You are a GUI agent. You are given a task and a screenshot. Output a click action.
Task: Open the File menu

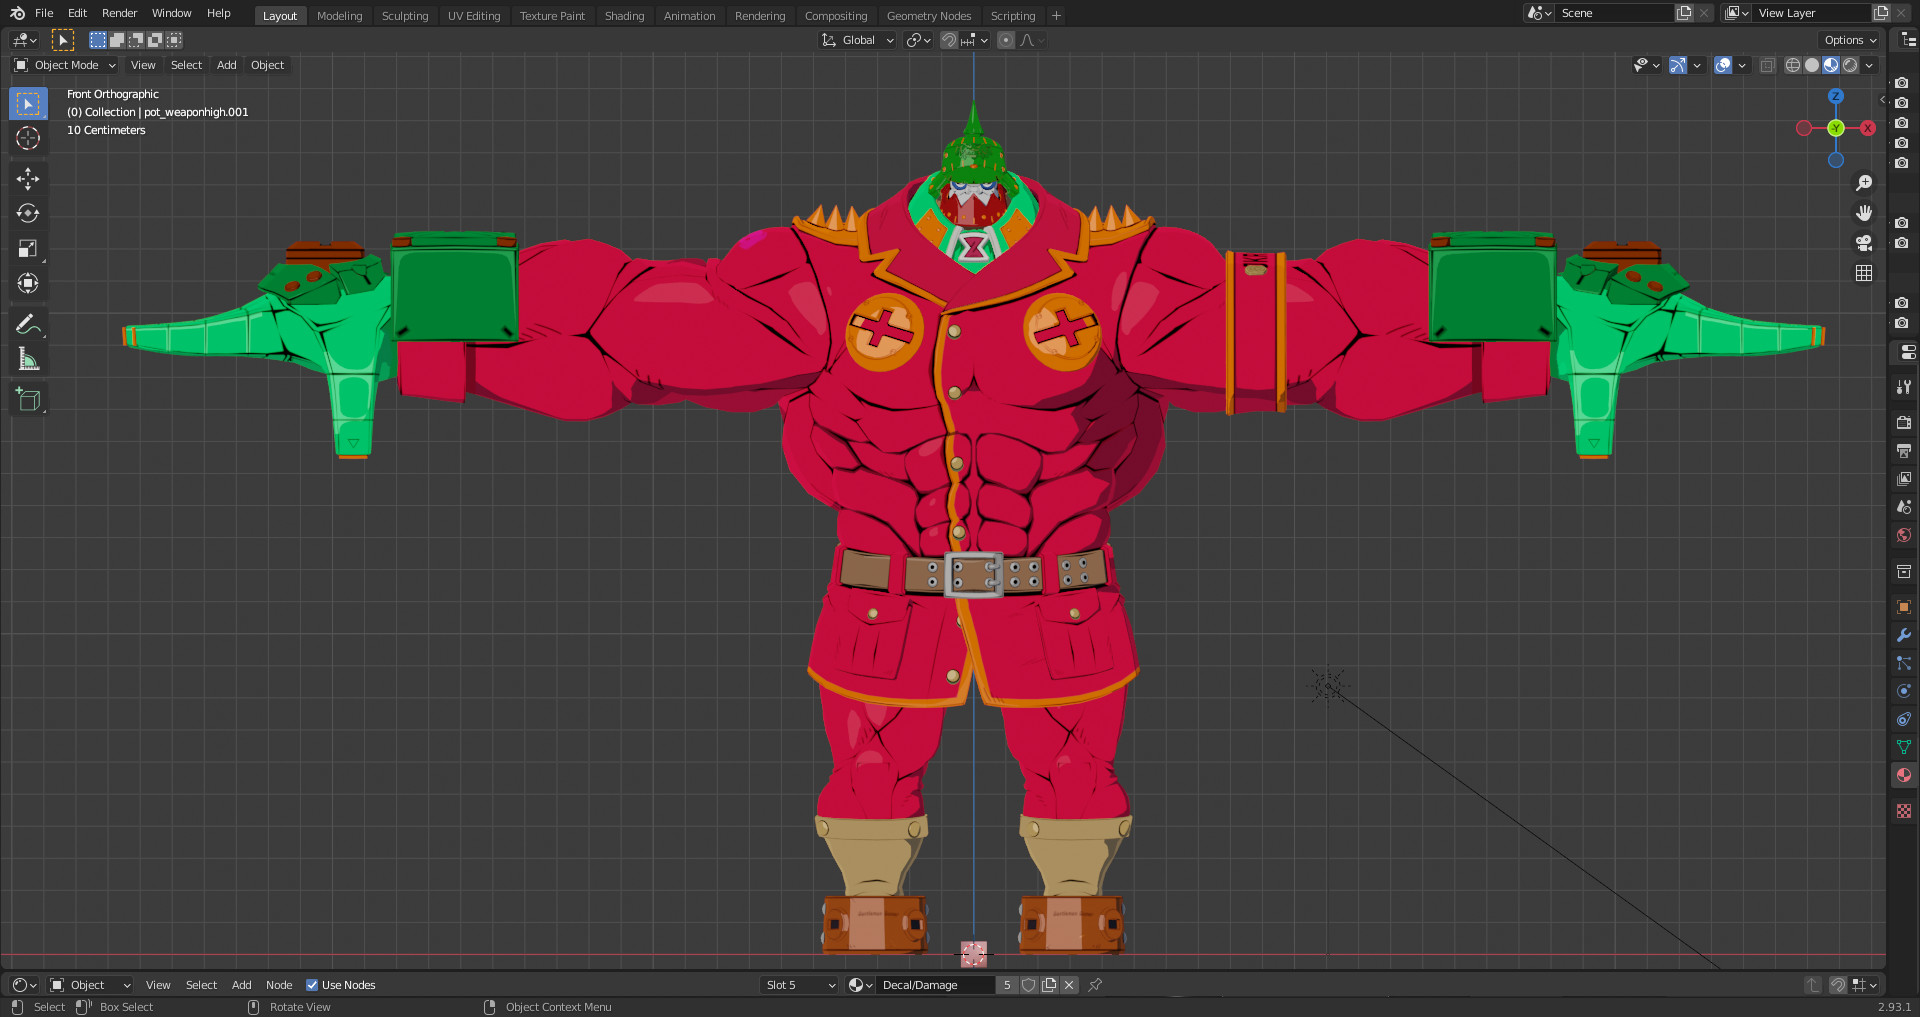point(44,13)
